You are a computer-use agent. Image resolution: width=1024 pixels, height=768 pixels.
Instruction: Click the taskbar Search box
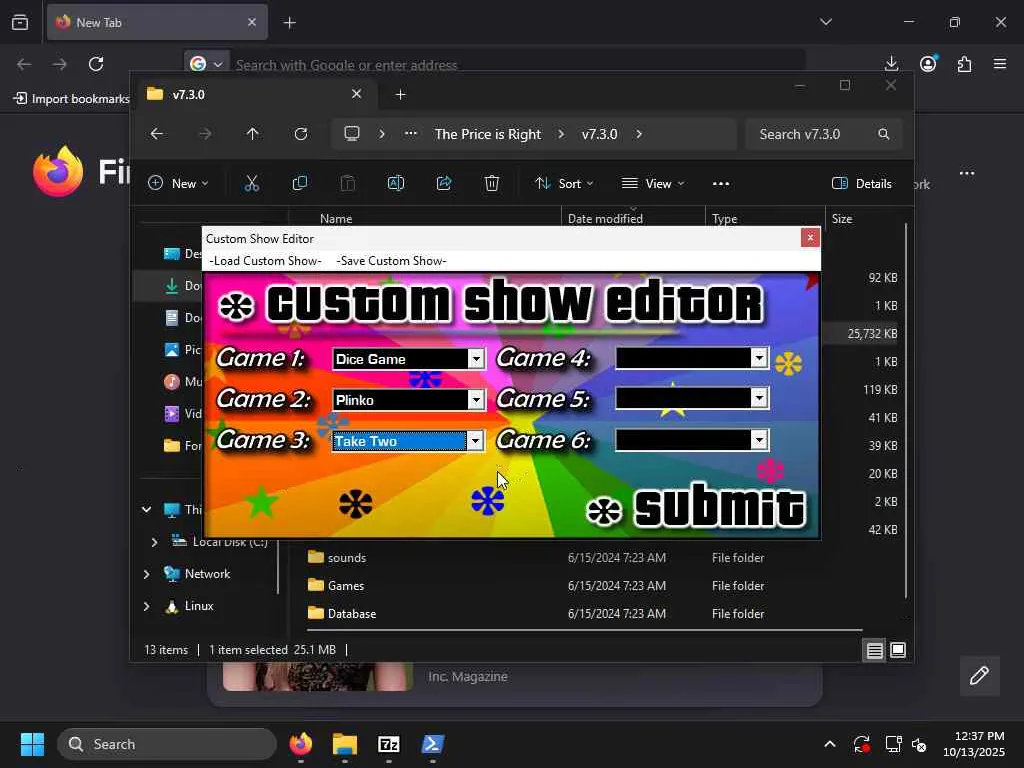pyautogui.click(x=167, y=744)
